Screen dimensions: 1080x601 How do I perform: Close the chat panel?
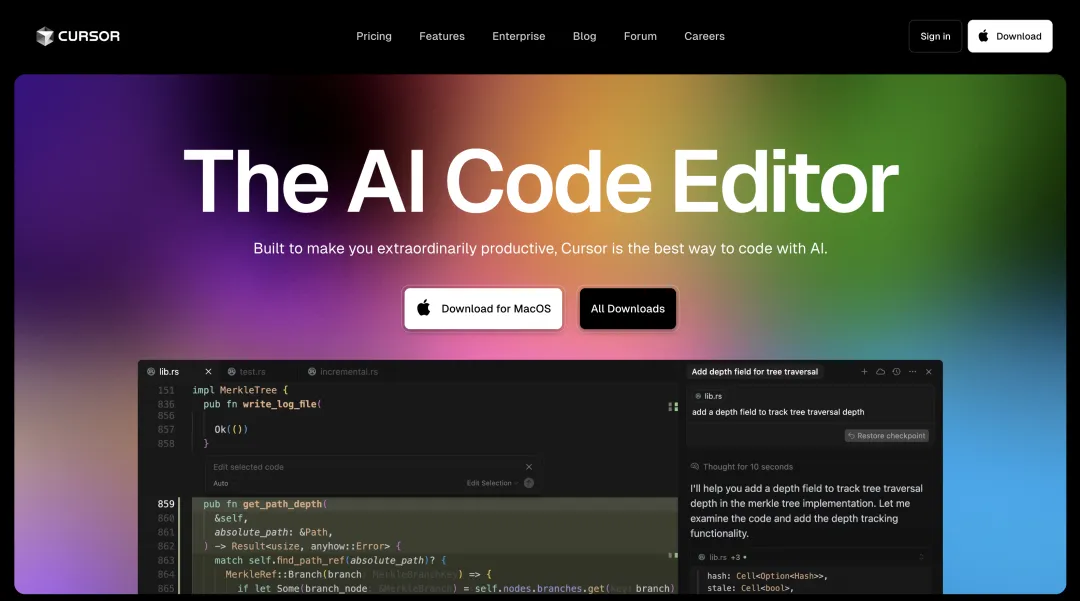(x=928, y=372)
